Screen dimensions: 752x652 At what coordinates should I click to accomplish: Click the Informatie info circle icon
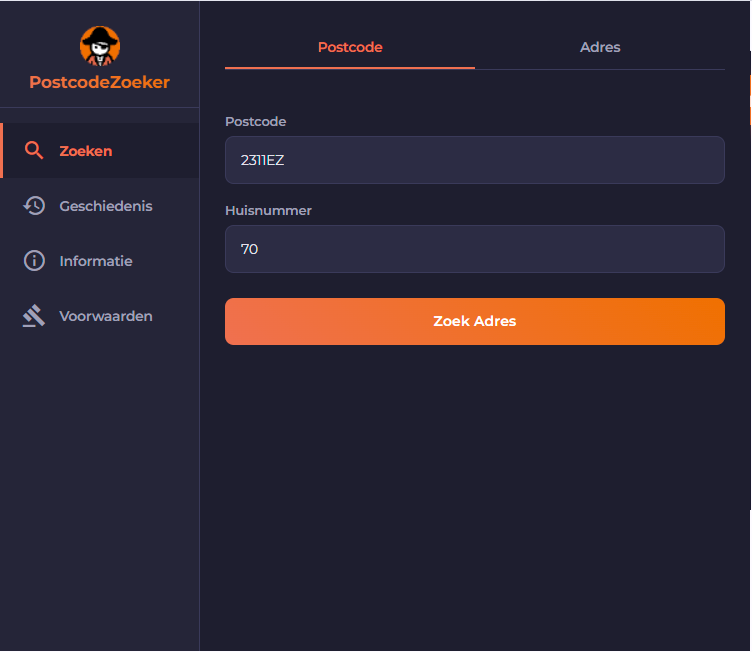34,261
